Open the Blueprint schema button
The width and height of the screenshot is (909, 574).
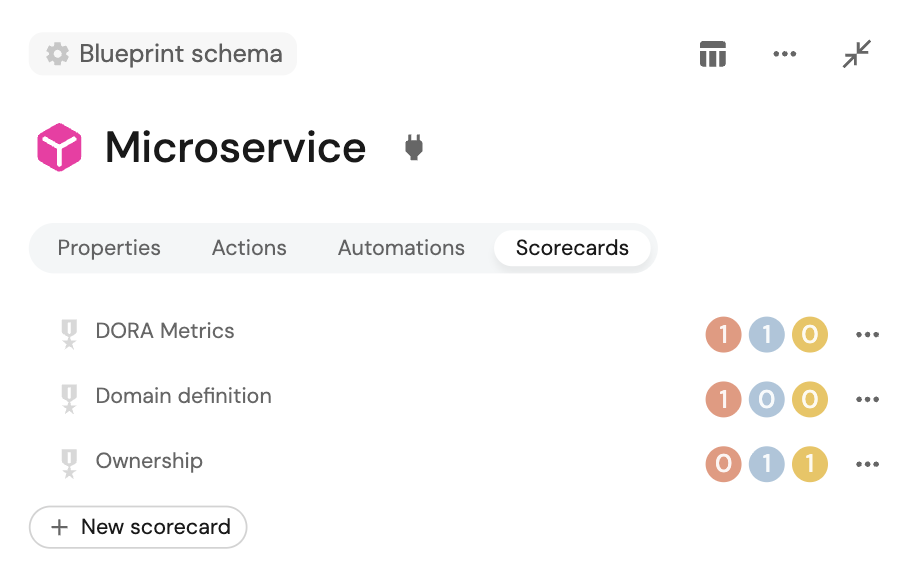163,54
